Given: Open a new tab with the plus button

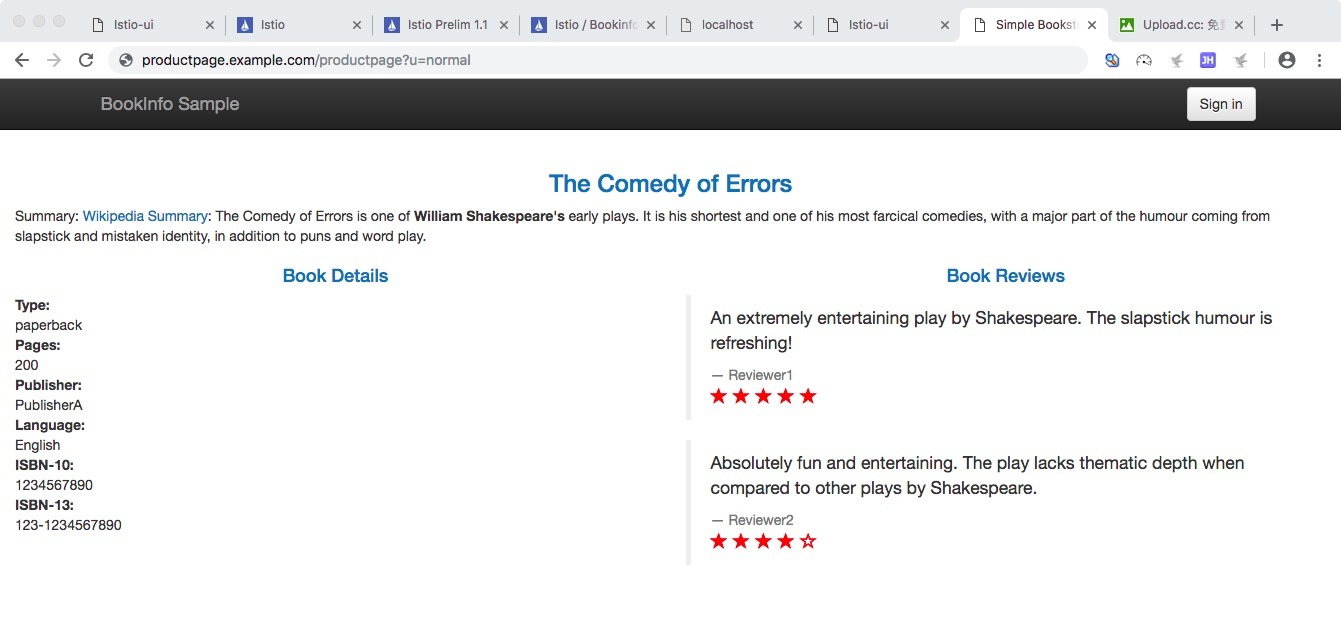Looking at the screenshot, I should point(1276,25).
